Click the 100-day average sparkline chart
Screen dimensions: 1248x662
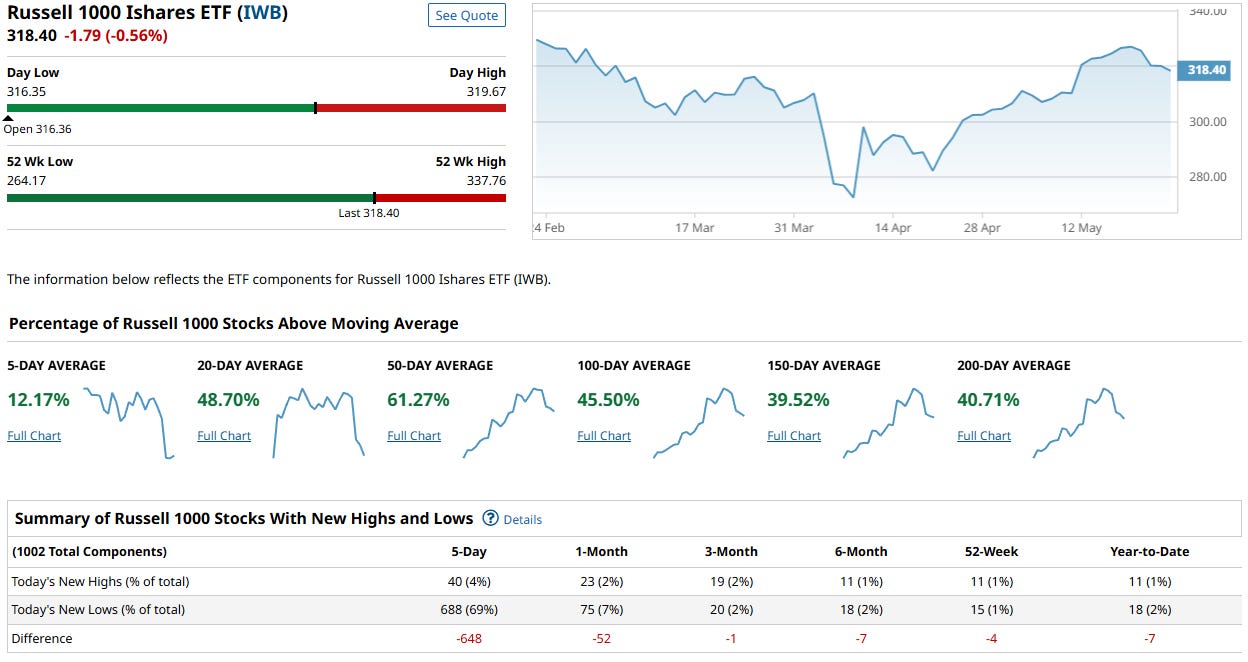[x=699, y=423]
